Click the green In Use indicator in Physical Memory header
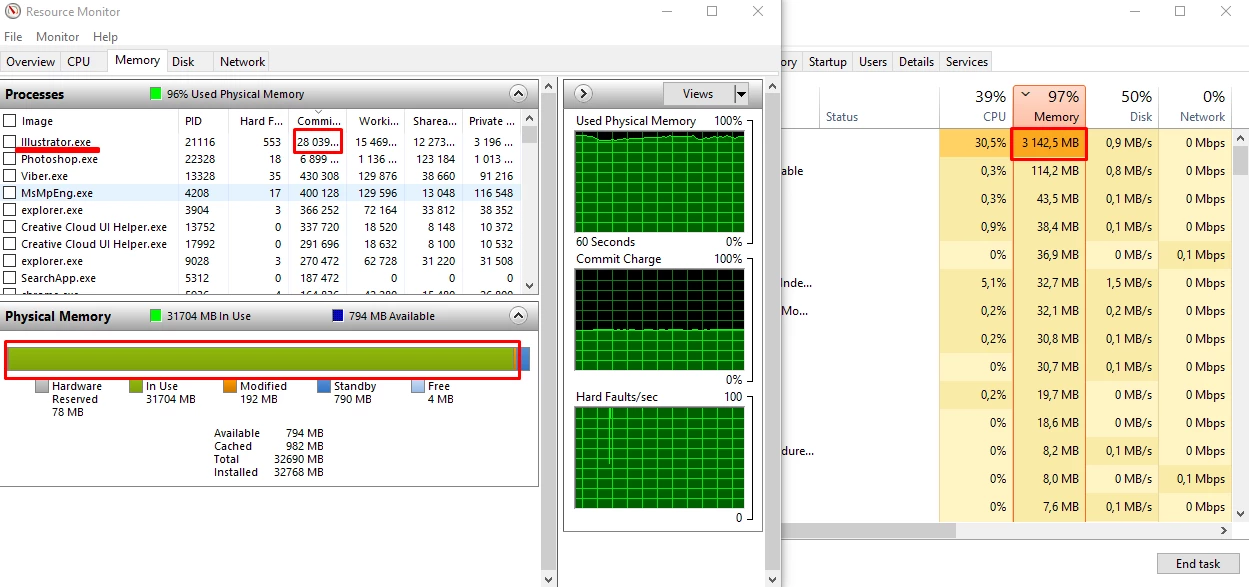The image size is (1249, 587). [155, 316]
